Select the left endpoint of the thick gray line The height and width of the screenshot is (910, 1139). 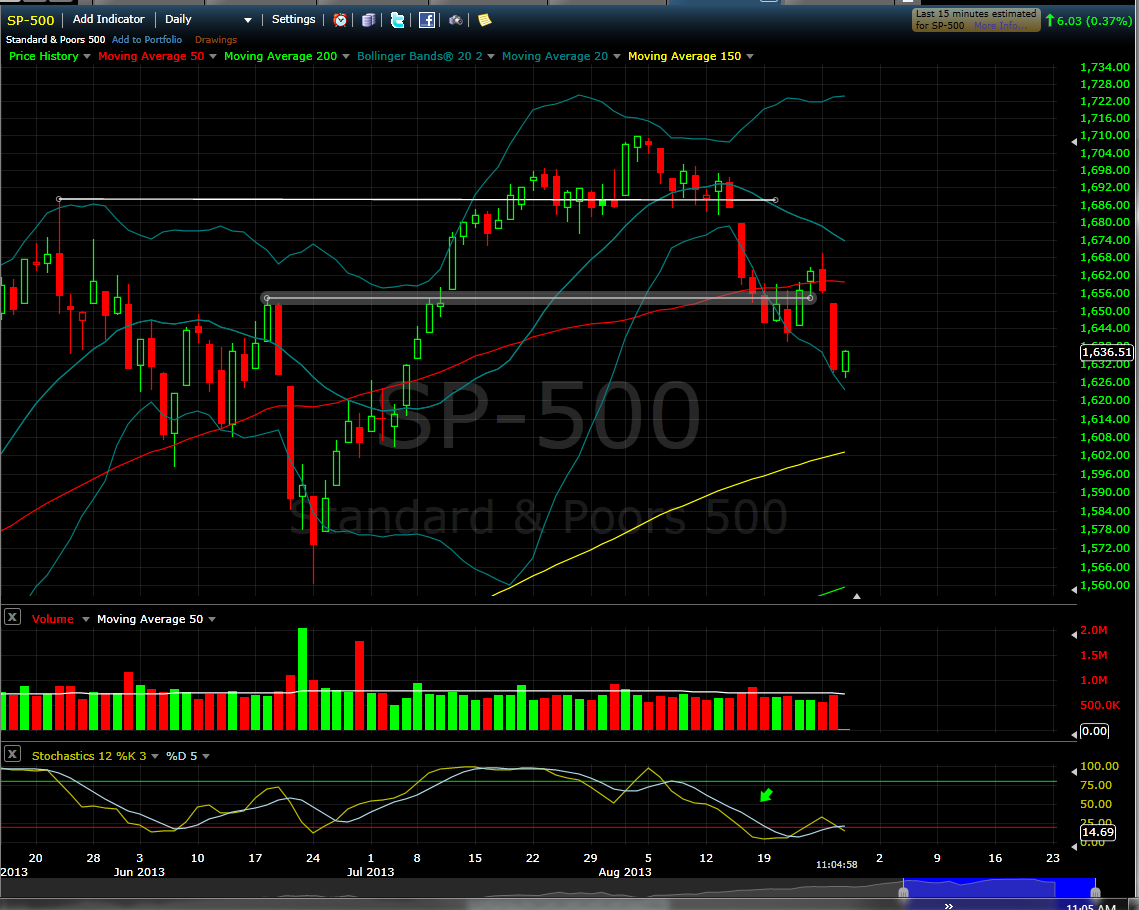(267, 298)
